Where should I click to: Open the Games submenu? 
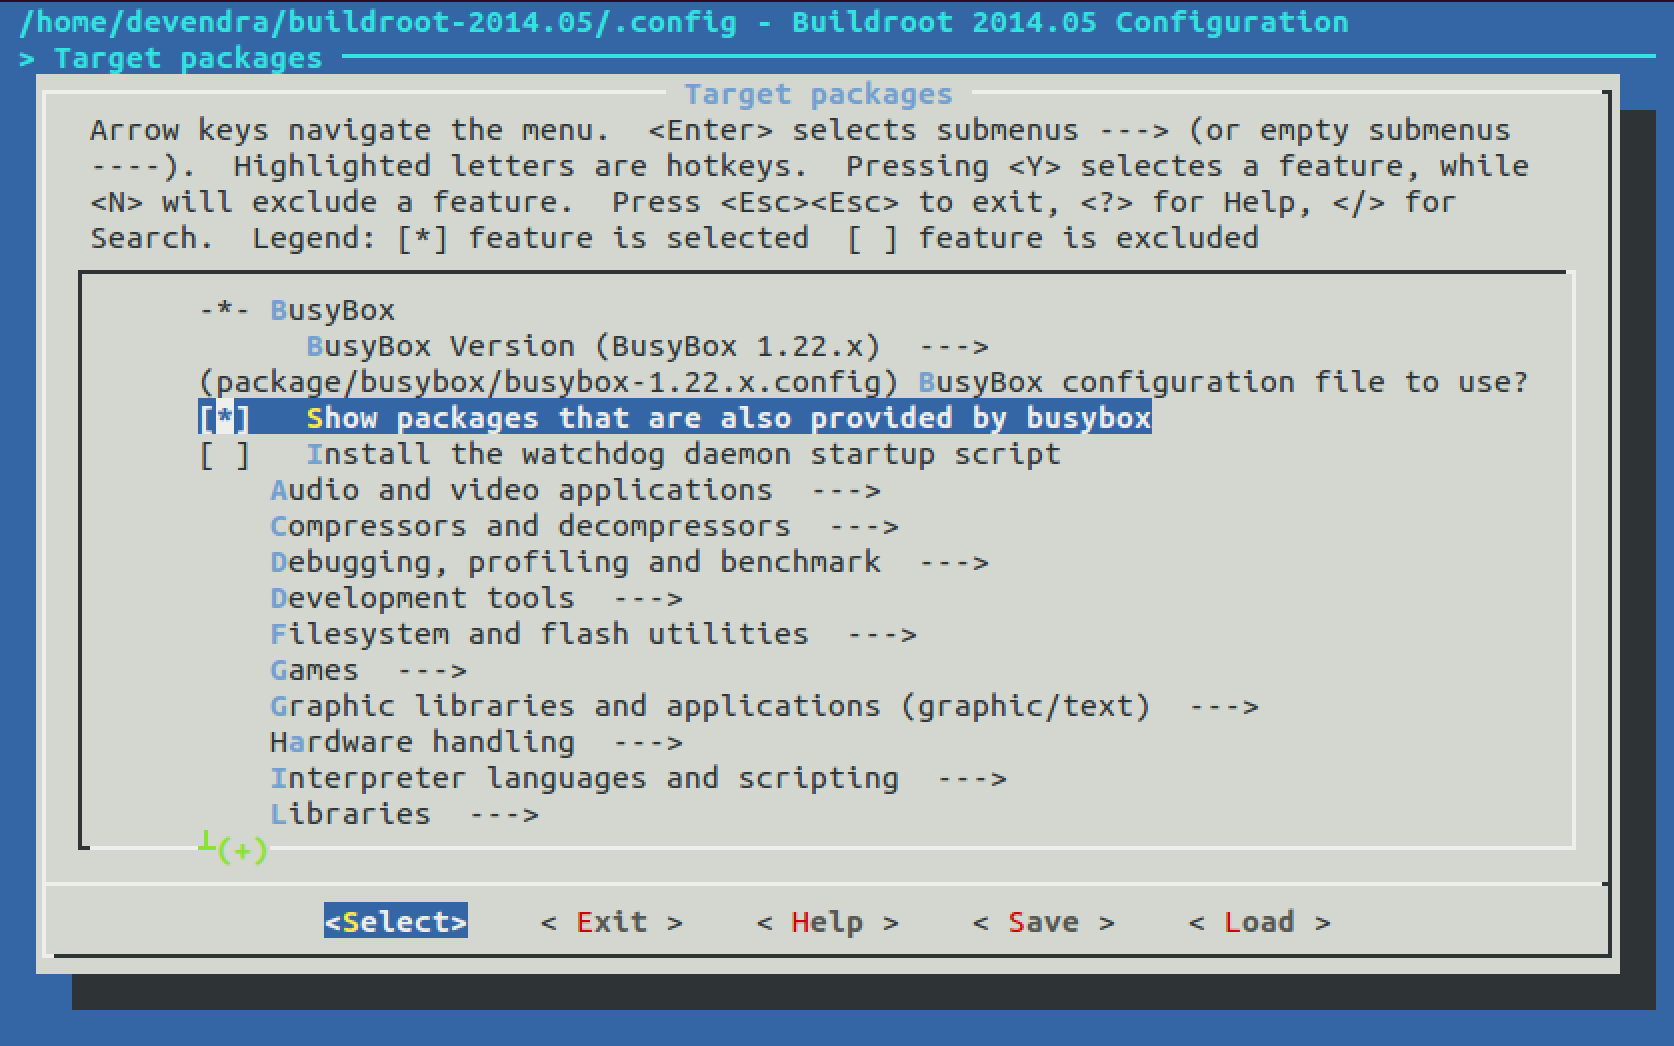pos(368,670)
